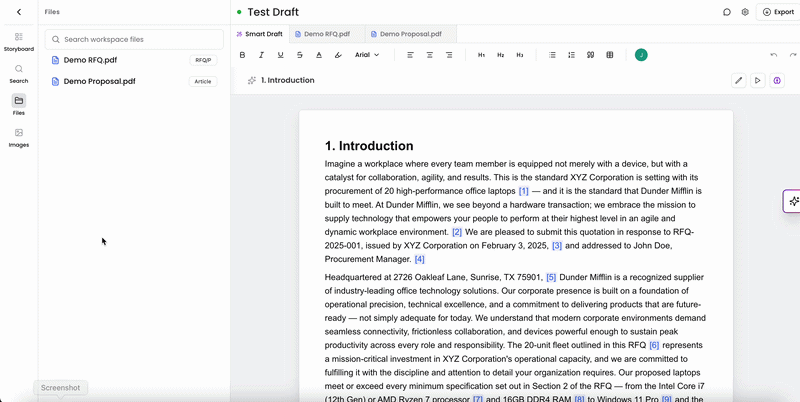The height and width of the screenshot is (402, 800).
Task: Toggle strikethrough formatting
Action: [299, 55]
